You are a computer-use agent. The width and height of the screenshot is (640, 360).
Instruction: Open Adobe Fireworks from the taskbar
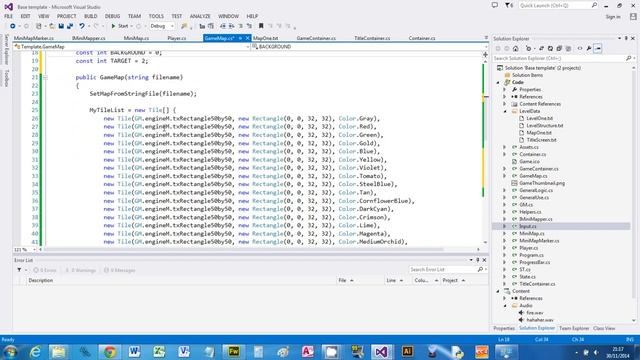click(233, 351)
